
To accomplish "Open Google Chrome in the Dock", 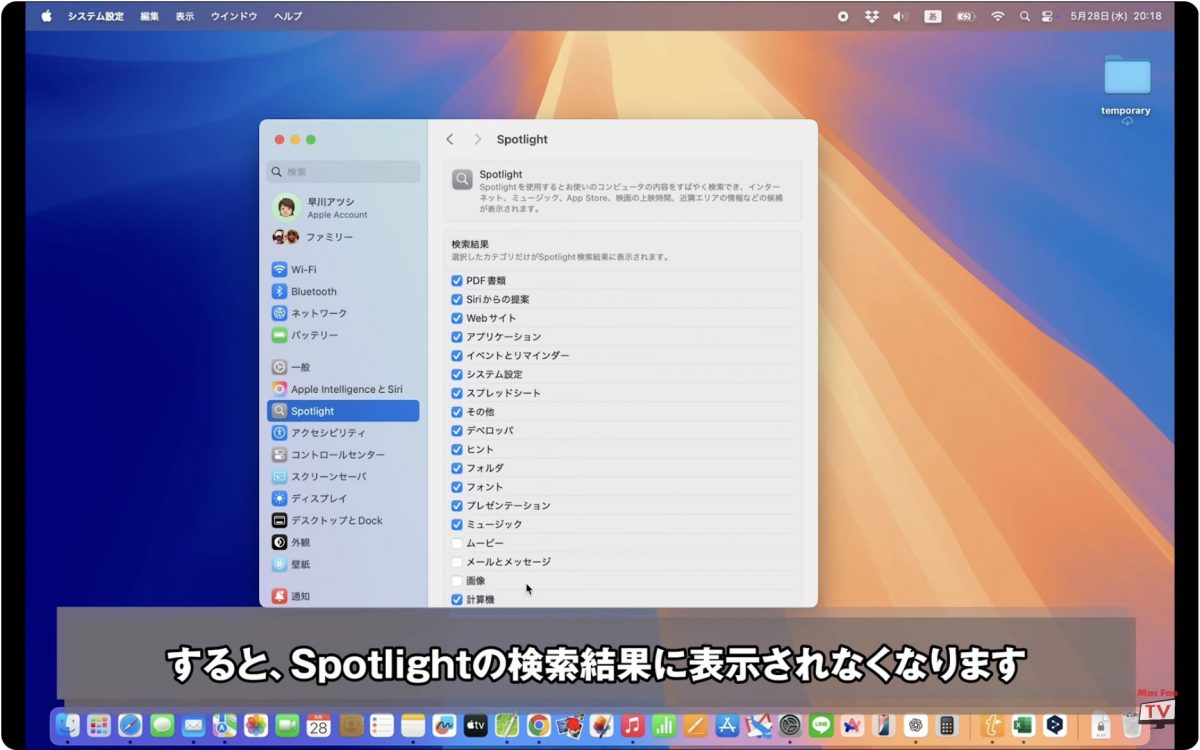I will 538,725.
